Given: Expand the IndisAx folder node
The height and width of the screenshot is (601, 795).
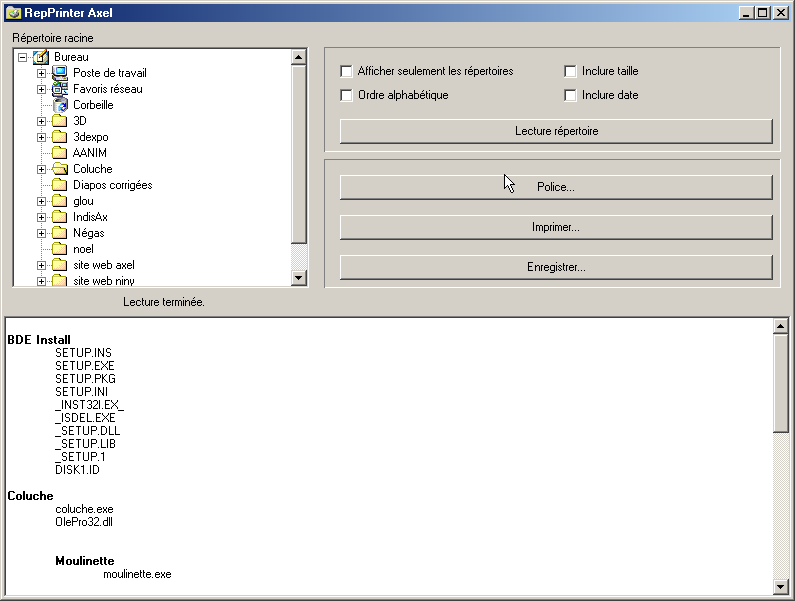Looking at the screenshot, I should click(x=42, y=218).
